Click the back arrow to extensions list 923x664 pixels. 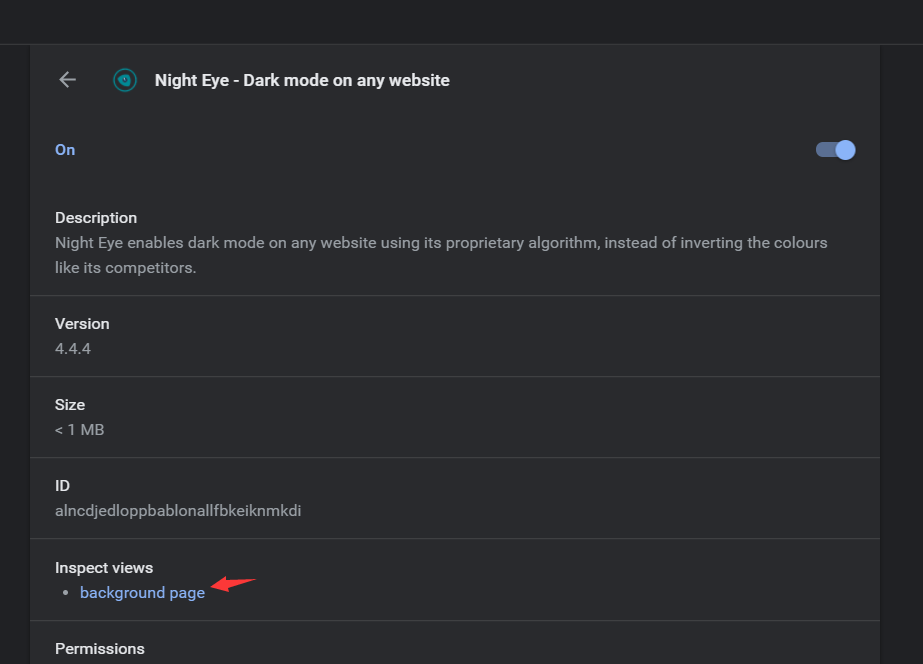tap(68, 80)
